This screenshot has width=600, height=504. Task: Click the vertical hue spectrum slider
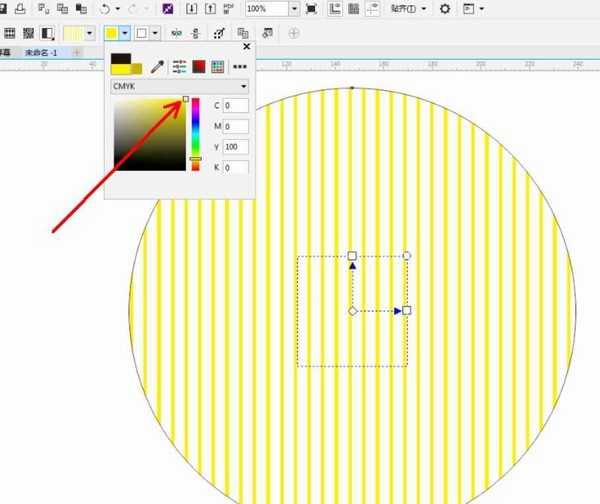click(196, 128)
